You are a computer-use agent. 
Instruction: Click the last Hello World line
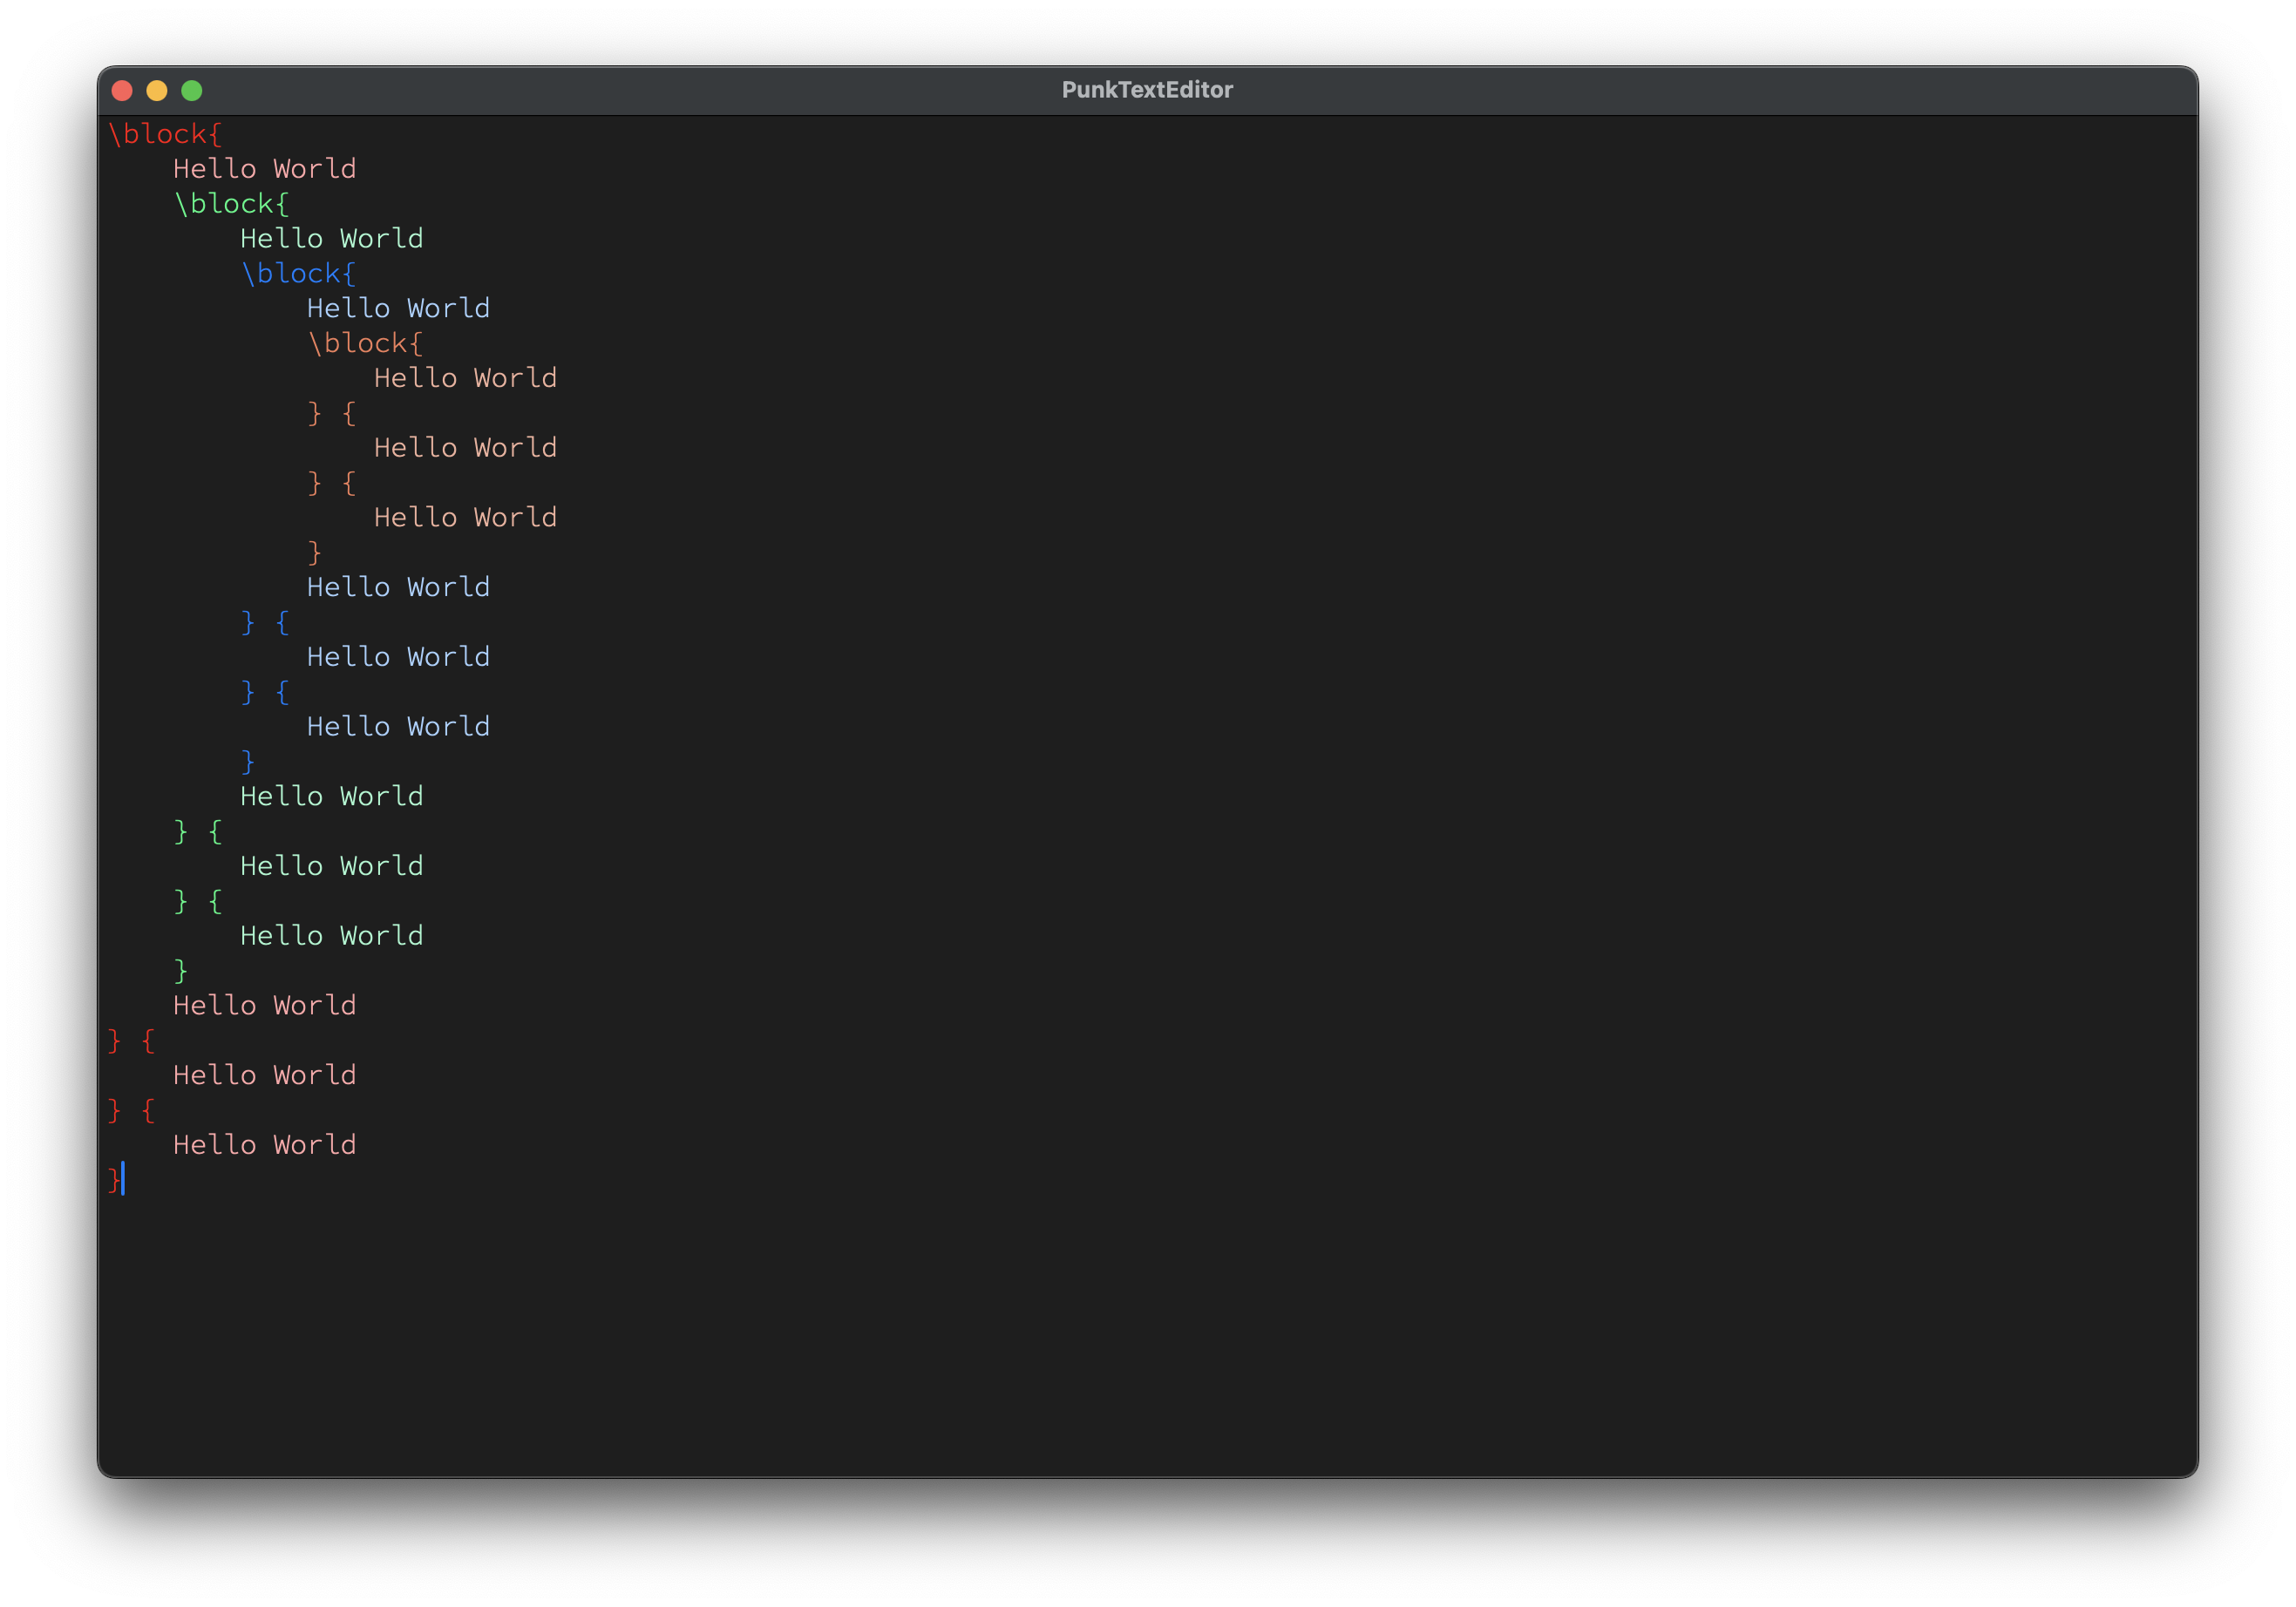[x=264, y=1145]
